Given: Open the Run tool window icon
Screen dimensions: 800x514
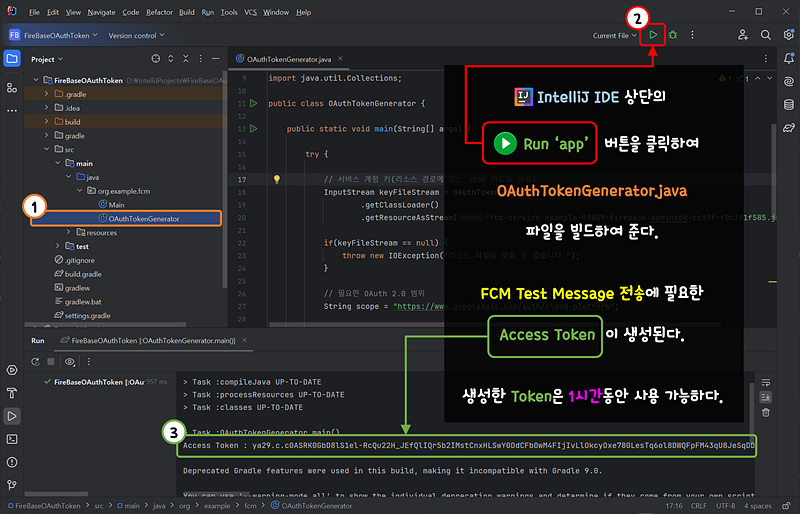Looking at the screenshot, I should [12, 416].
